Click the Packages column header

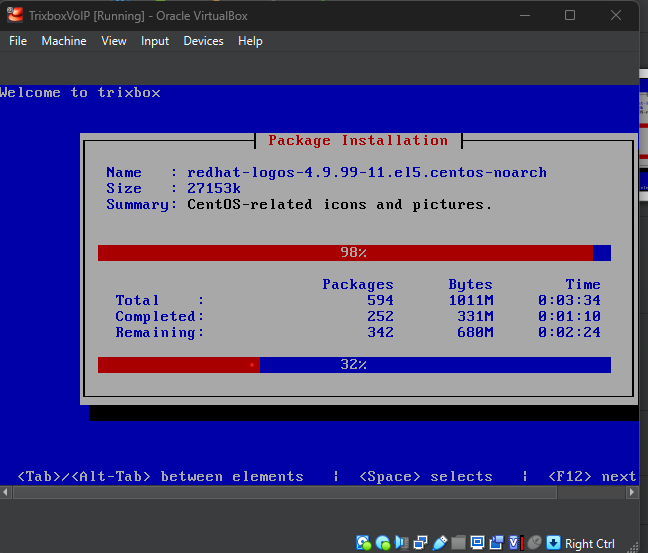[x=358, y=284]
